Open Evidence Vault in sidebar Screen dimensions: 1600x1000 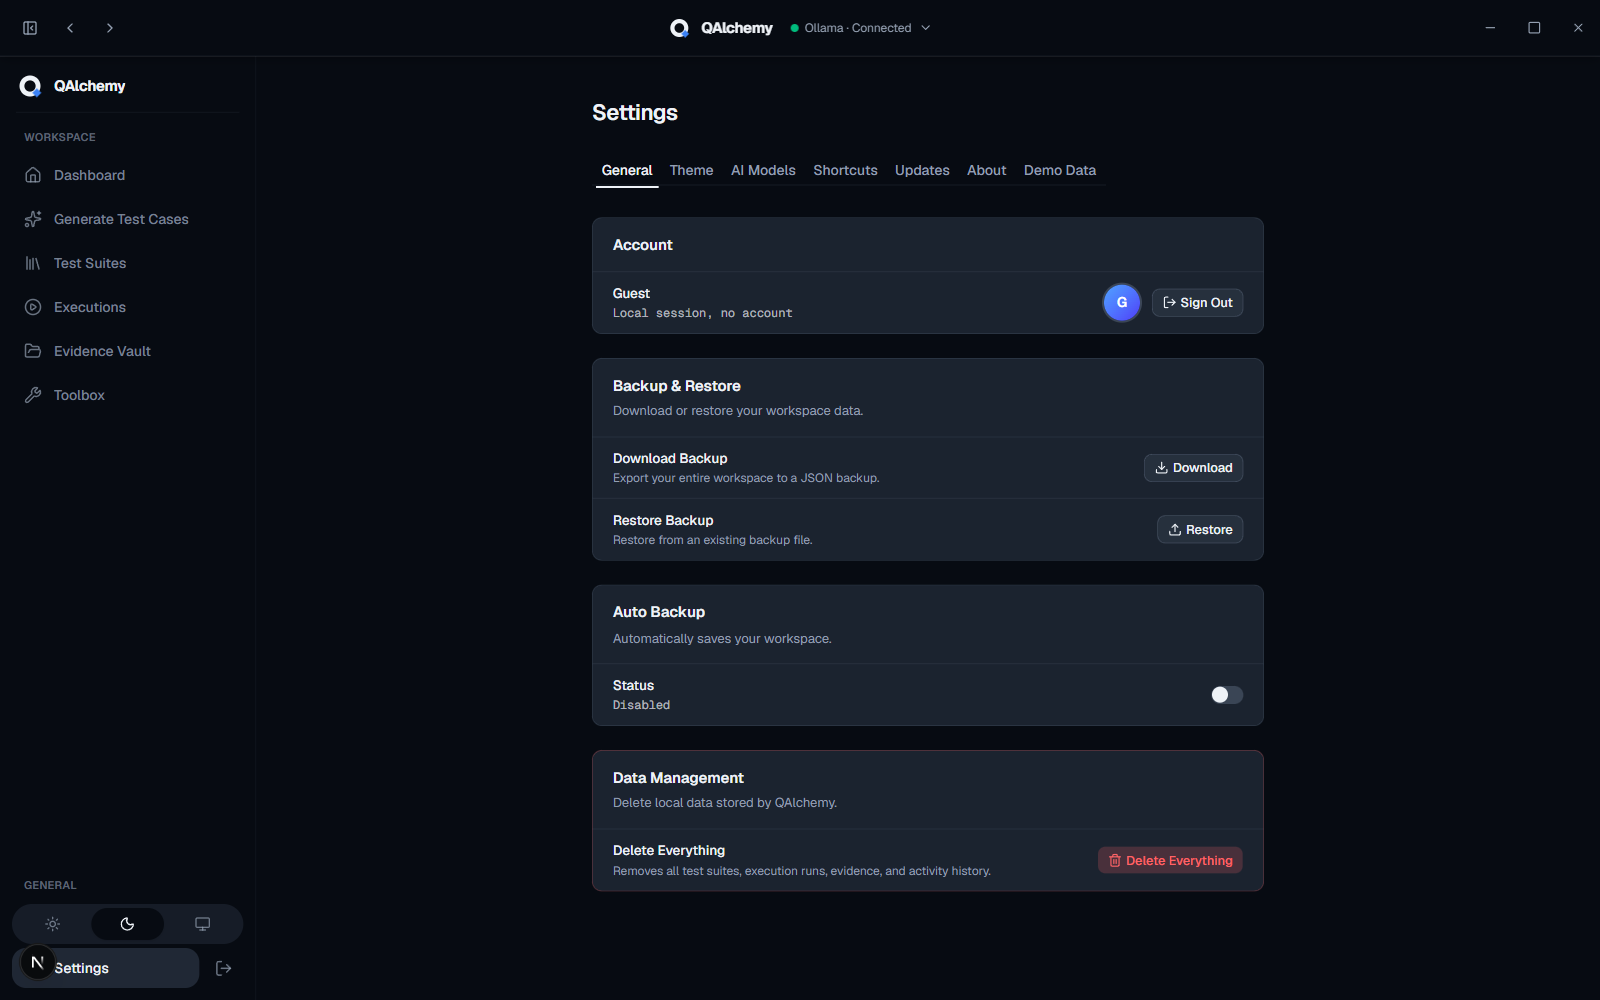coord(127,351)
